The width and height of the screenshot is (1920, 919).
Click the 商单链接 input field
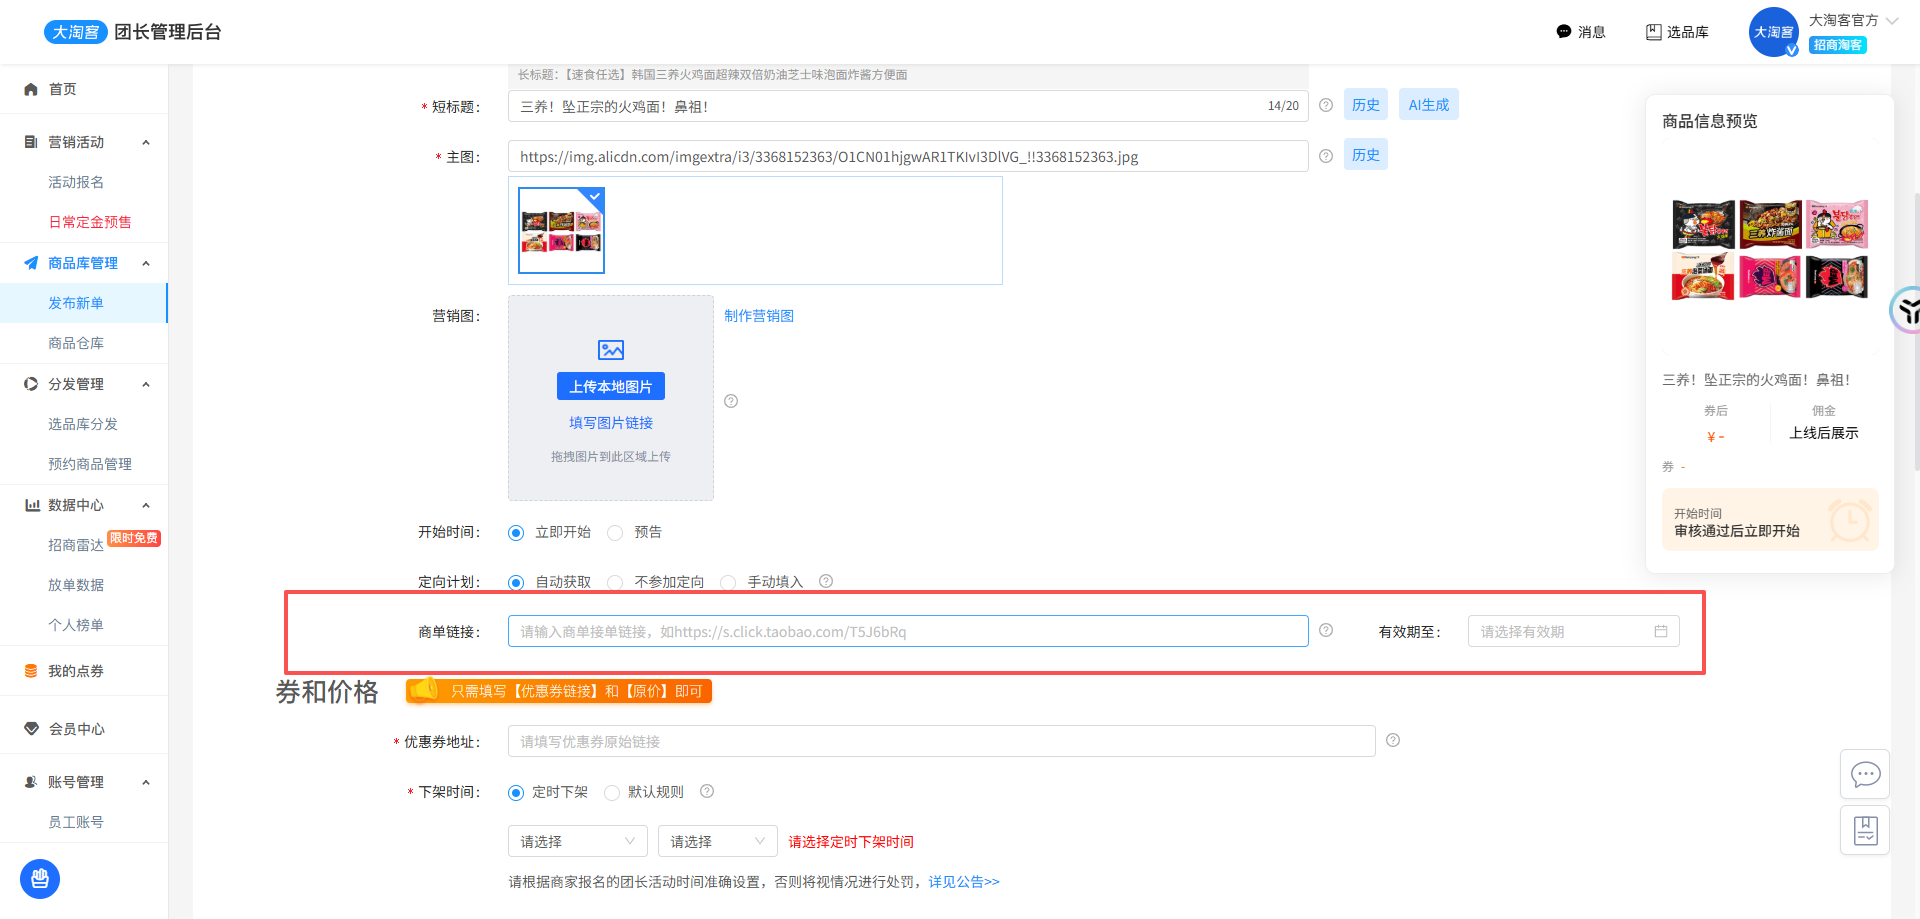pyautogui.click(x=907, y=632)
